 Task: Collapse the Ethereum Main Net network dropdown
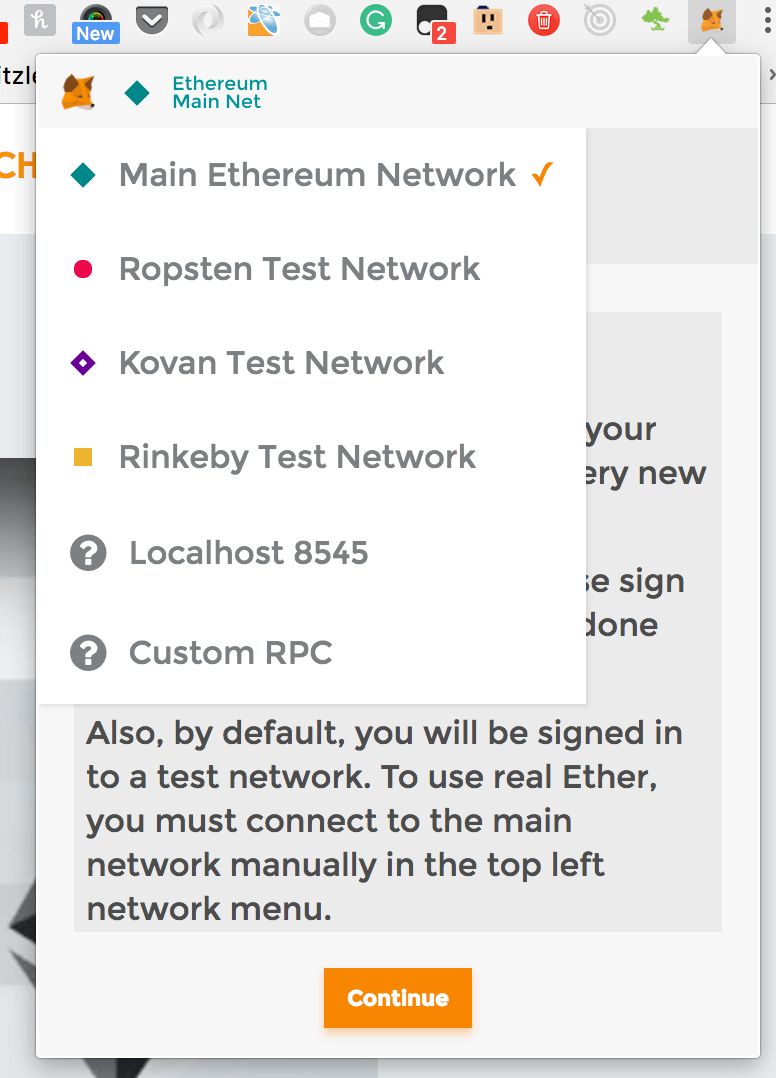[196, 92]
